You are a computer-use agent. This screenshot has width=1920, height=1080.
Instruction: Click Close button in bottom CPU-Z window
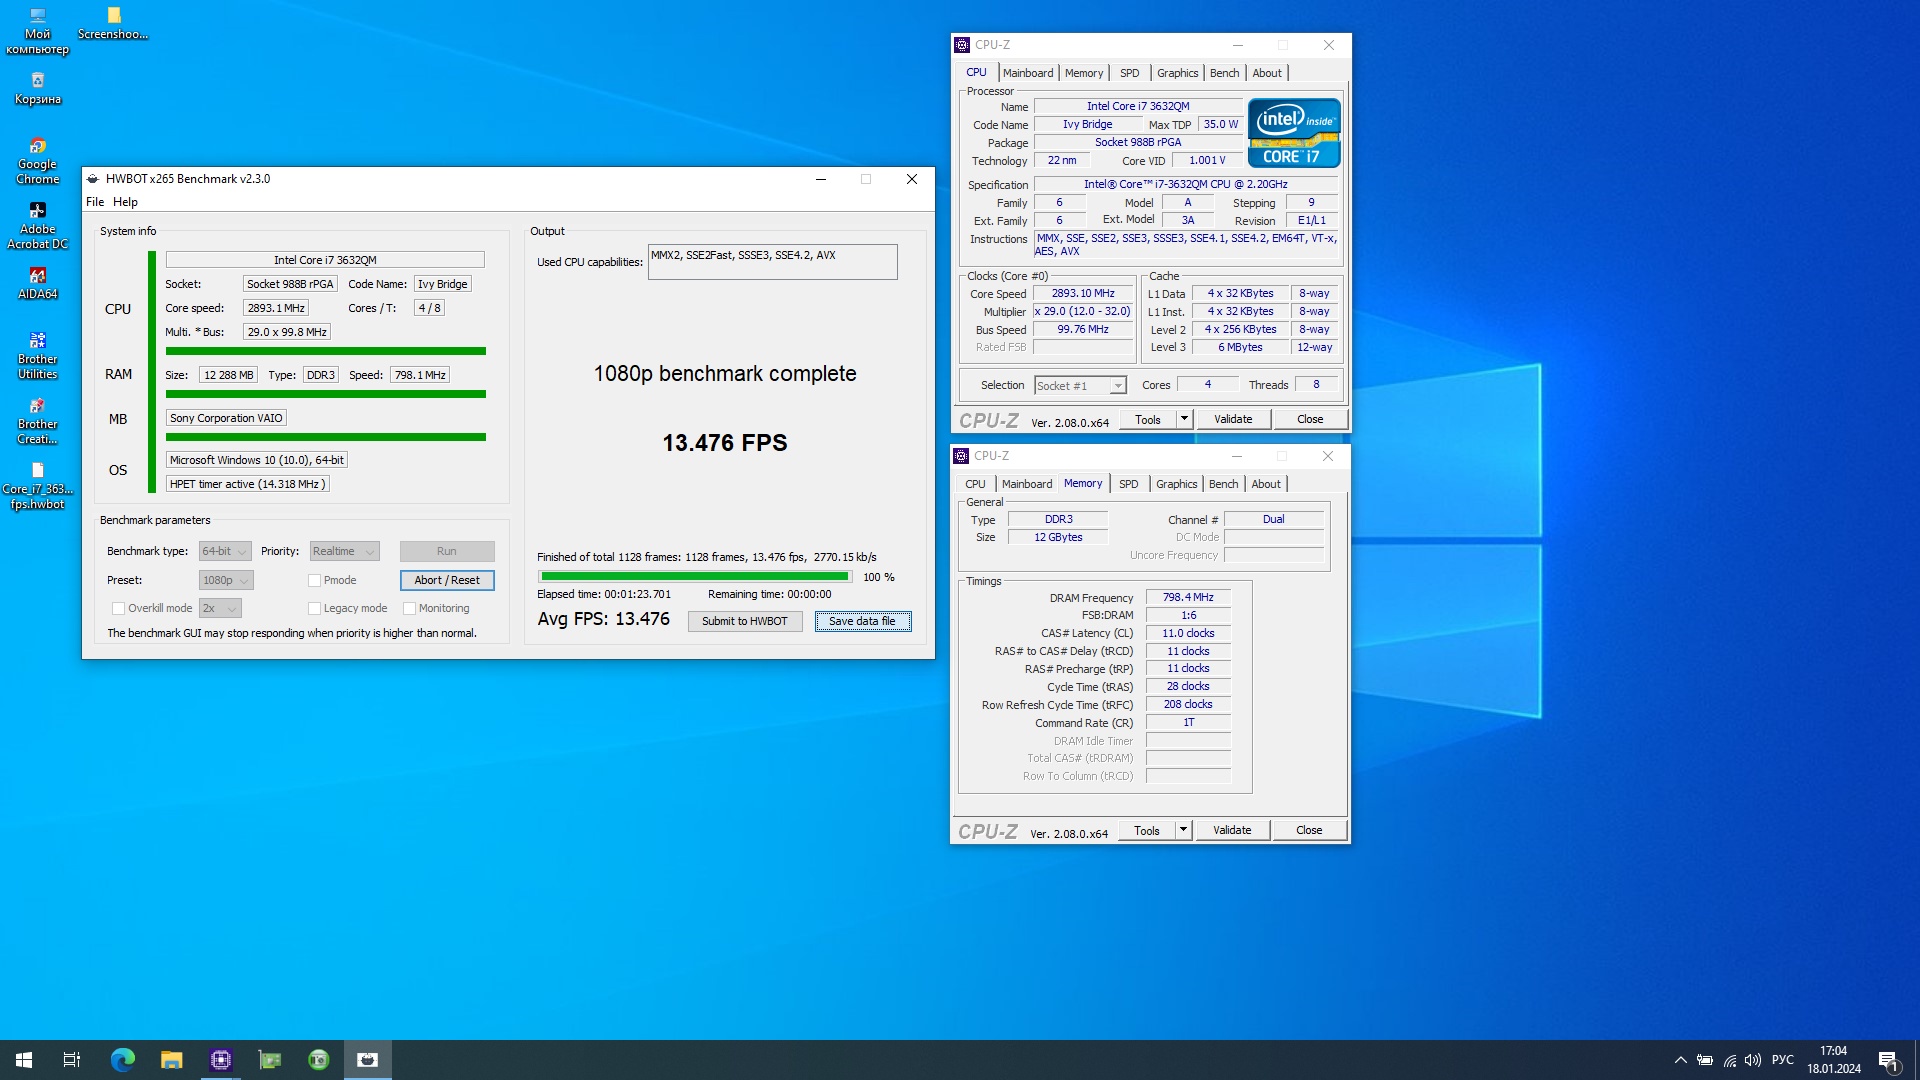click(x=1309, y=830)
